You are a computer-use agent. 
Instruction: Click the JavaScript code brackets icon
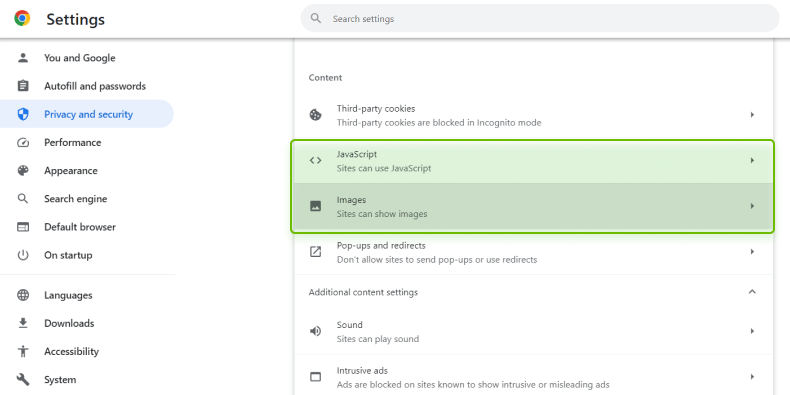coord(315,160)
